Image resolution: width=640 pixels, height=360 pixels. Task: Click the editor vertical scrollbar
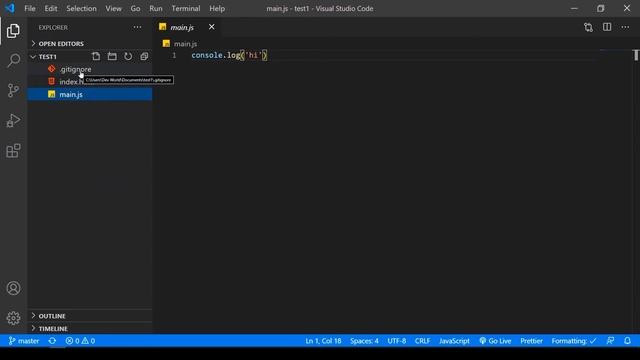pos(636,192)
